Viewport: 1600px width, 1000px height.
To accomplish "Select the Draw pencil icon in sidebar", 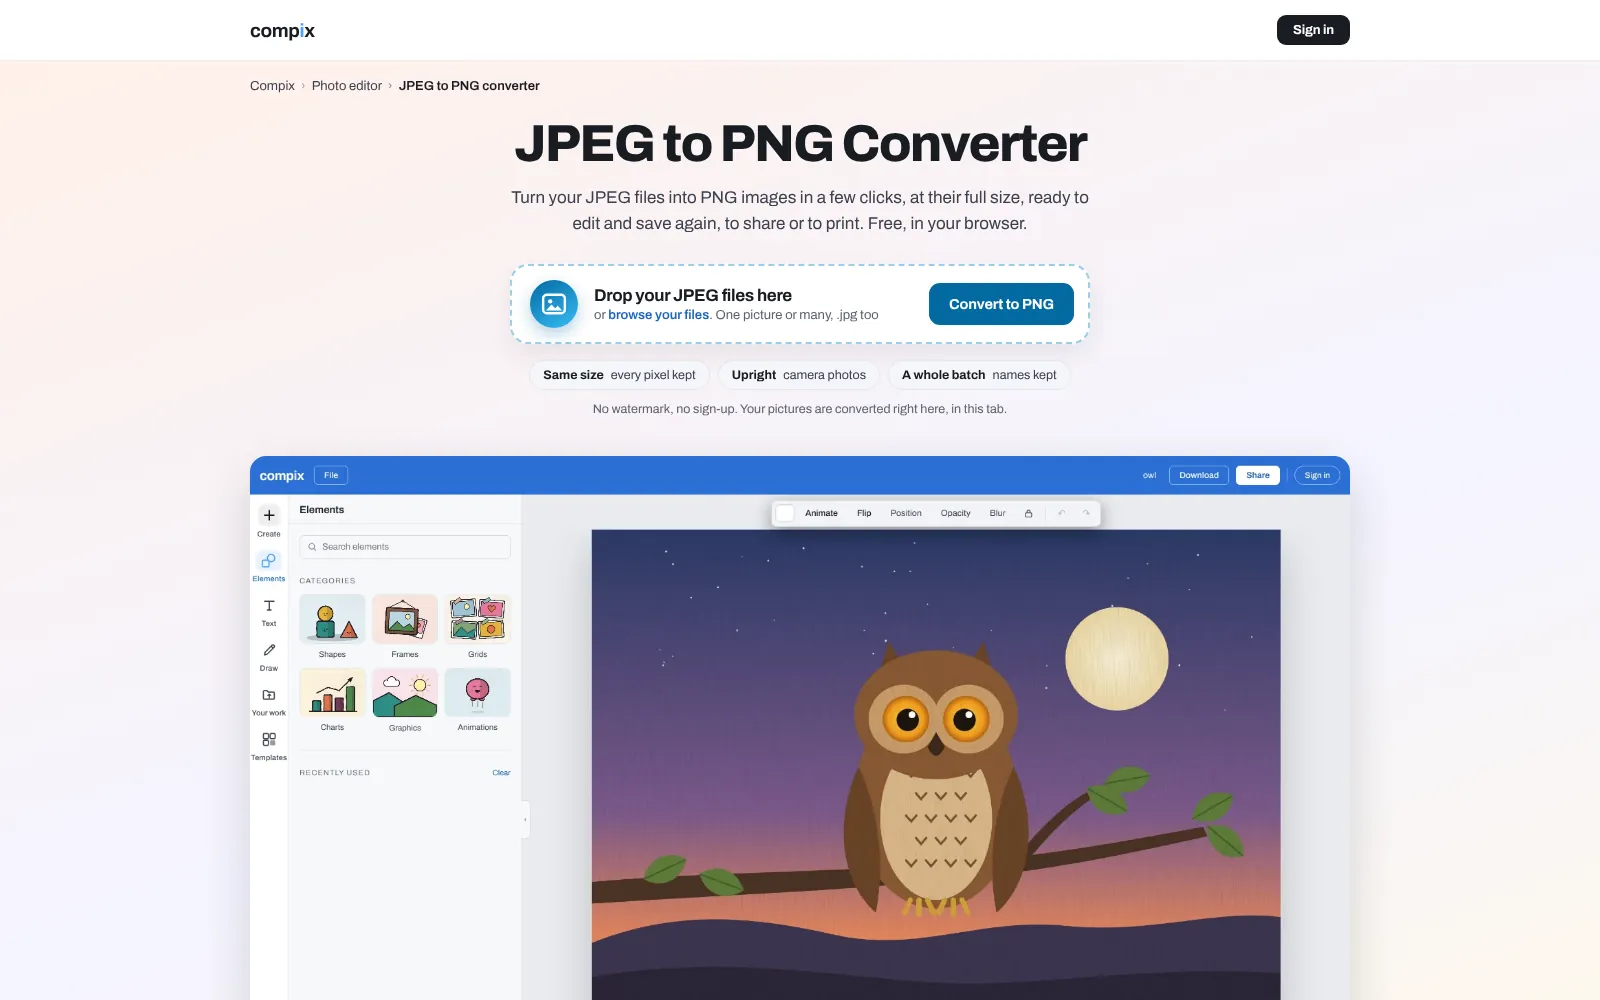I will pos(269,650).
